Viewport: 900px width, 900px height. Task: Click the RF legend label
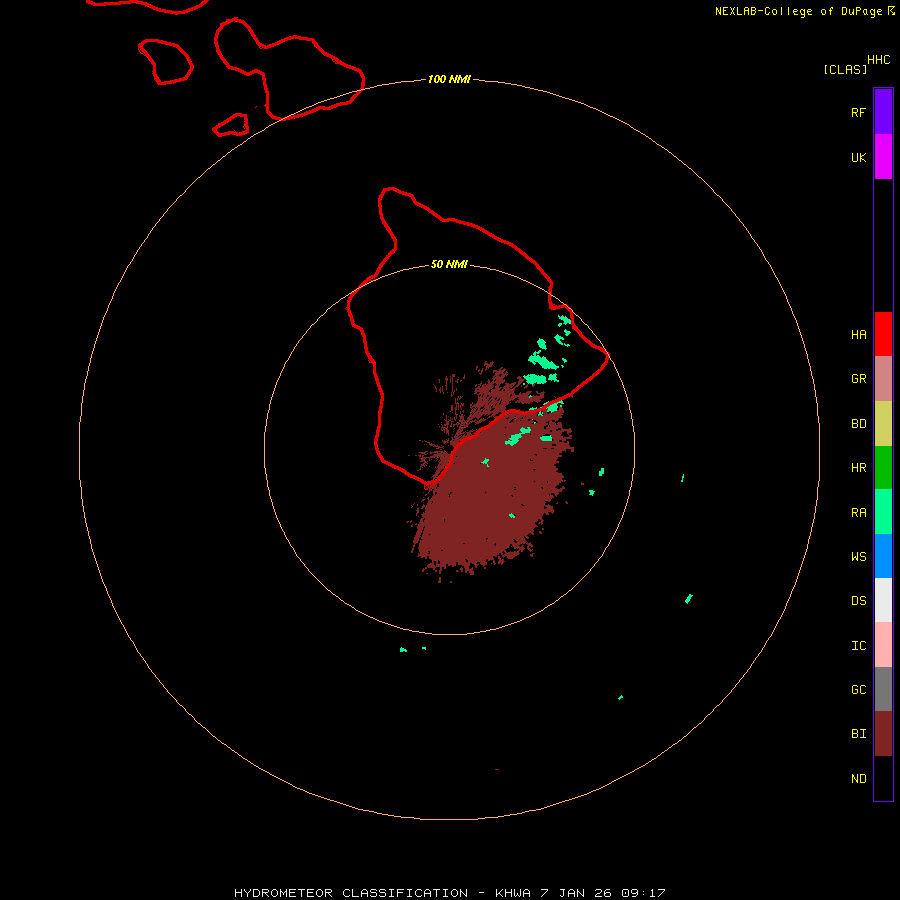(858, 112)
